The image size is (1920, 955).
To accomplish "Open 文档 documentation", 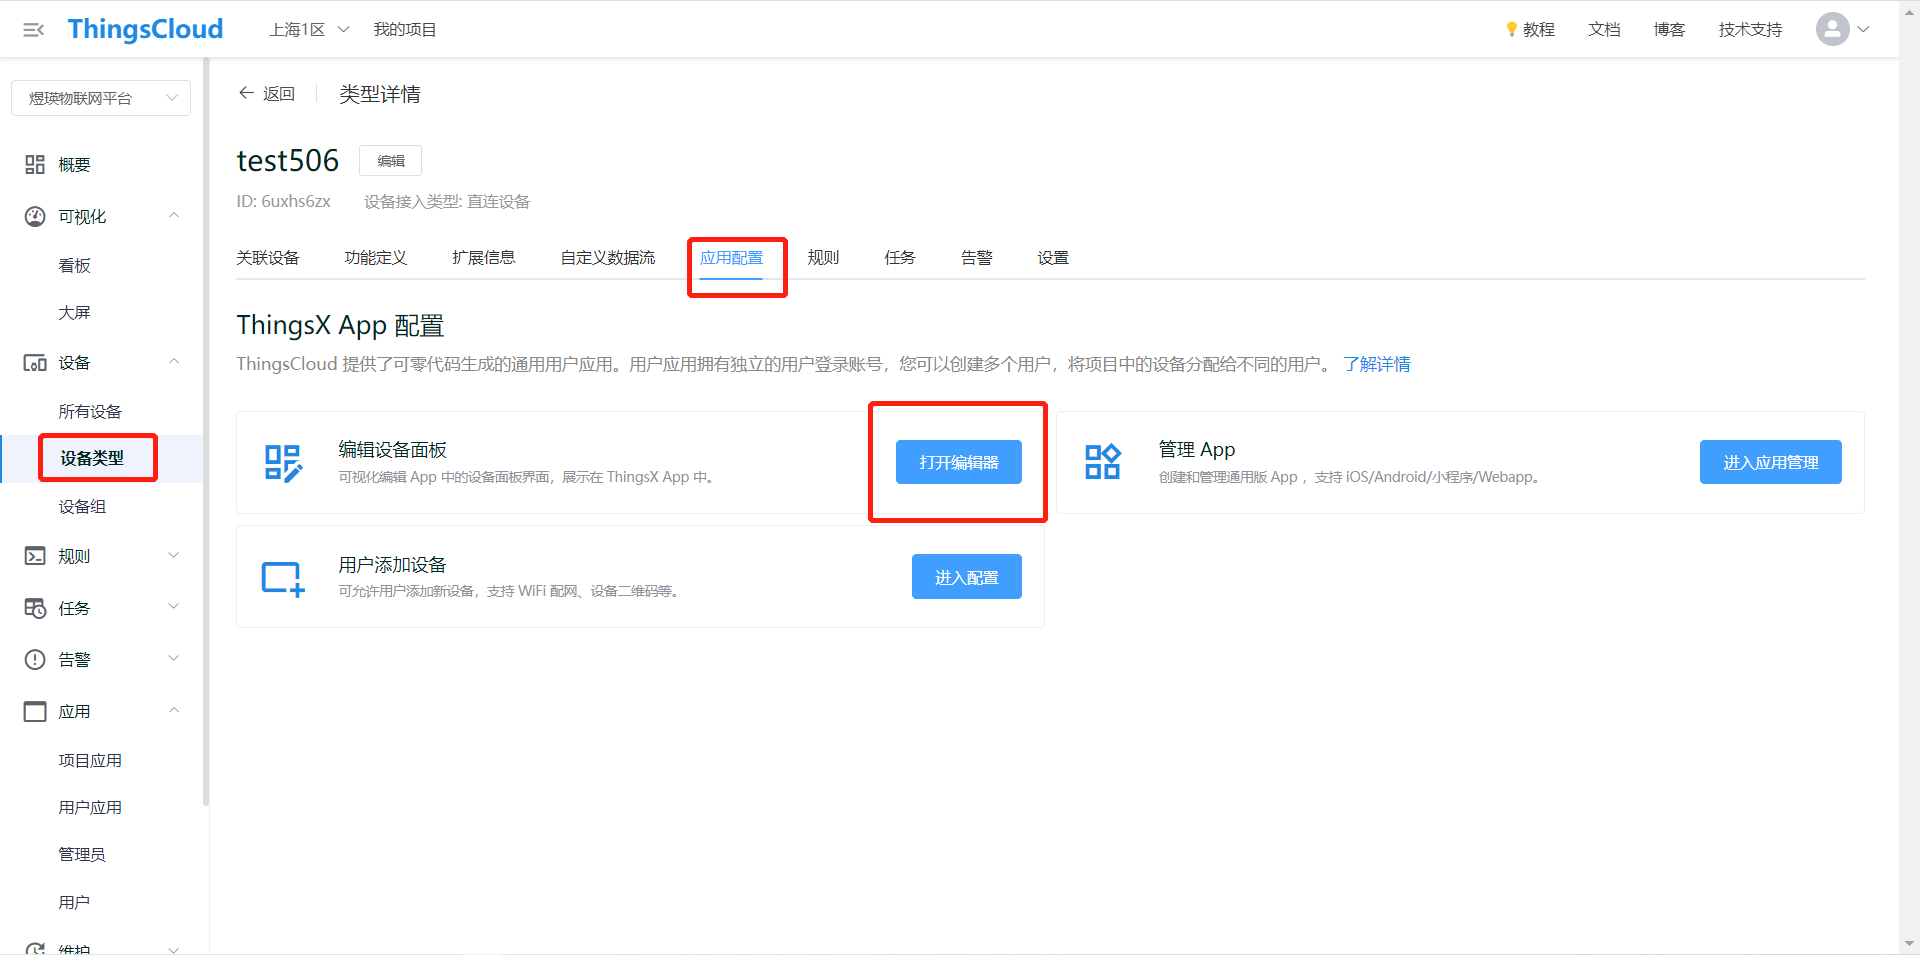I will click(x=1604, y=30).
